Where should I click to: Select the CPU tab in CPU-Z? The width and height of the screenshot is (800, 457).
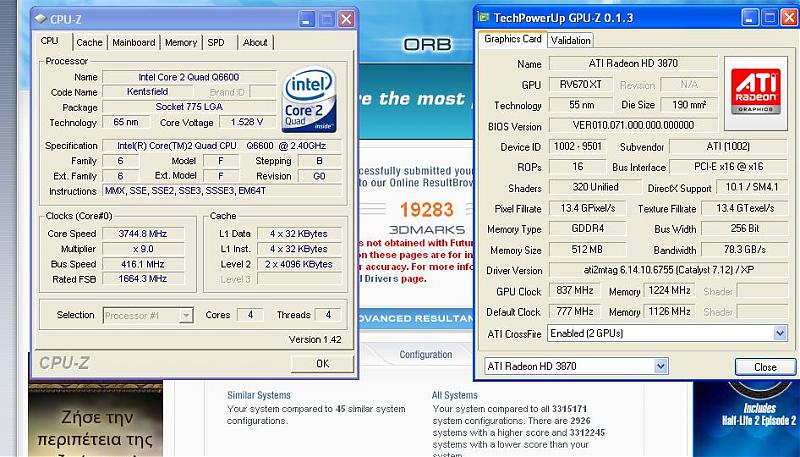[x=49, y=41]
